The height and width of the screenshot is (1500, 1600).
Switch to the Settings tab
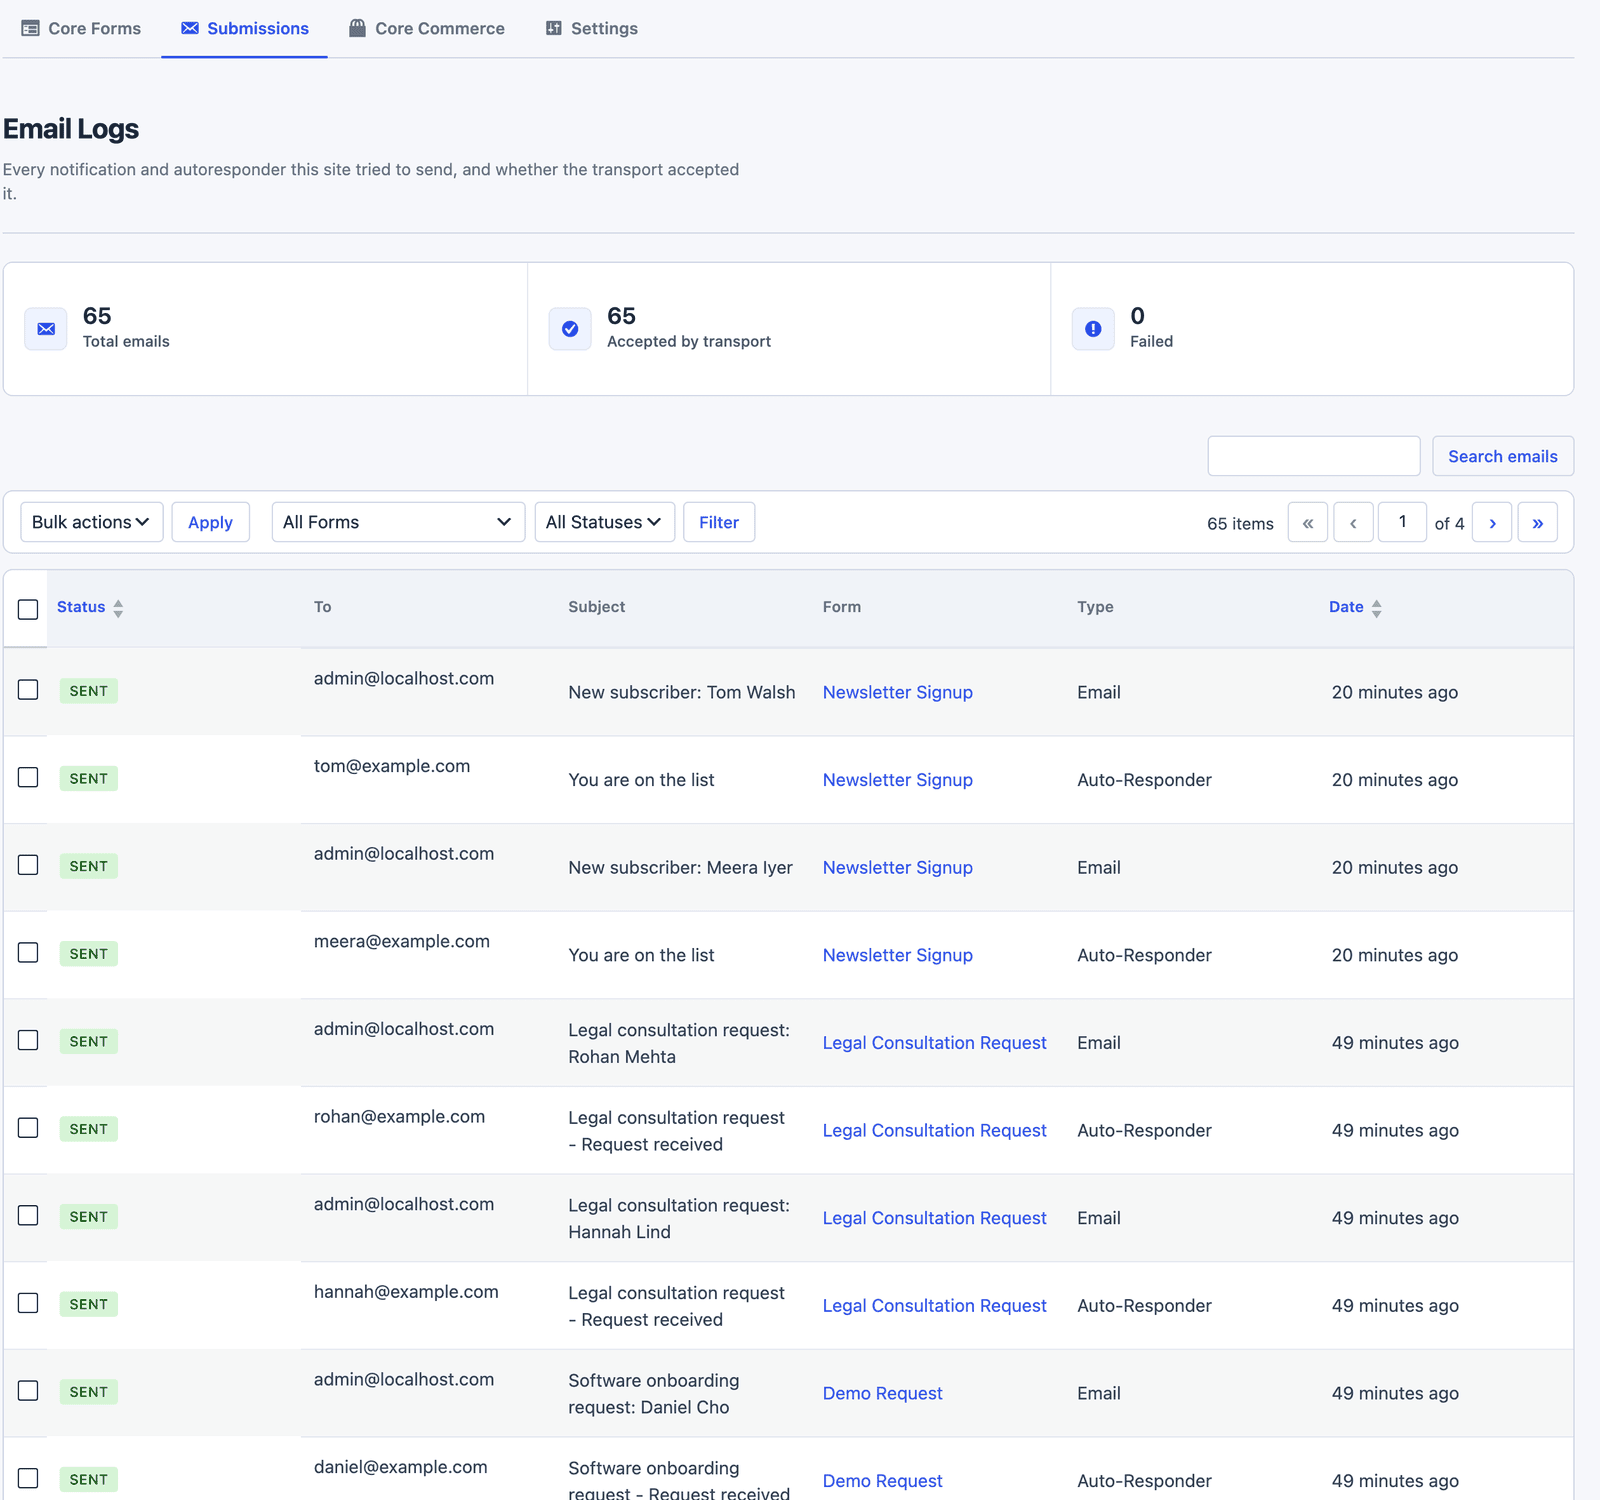[592, 28]
